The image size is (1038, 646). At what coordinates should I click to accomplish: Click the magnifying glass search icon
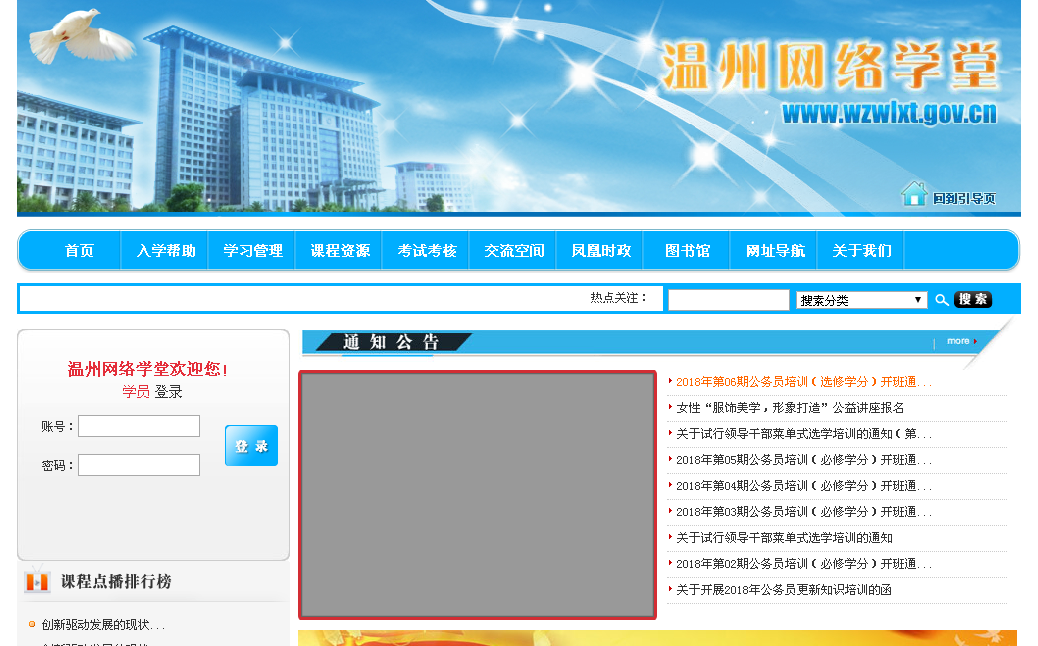coord(941,300)
